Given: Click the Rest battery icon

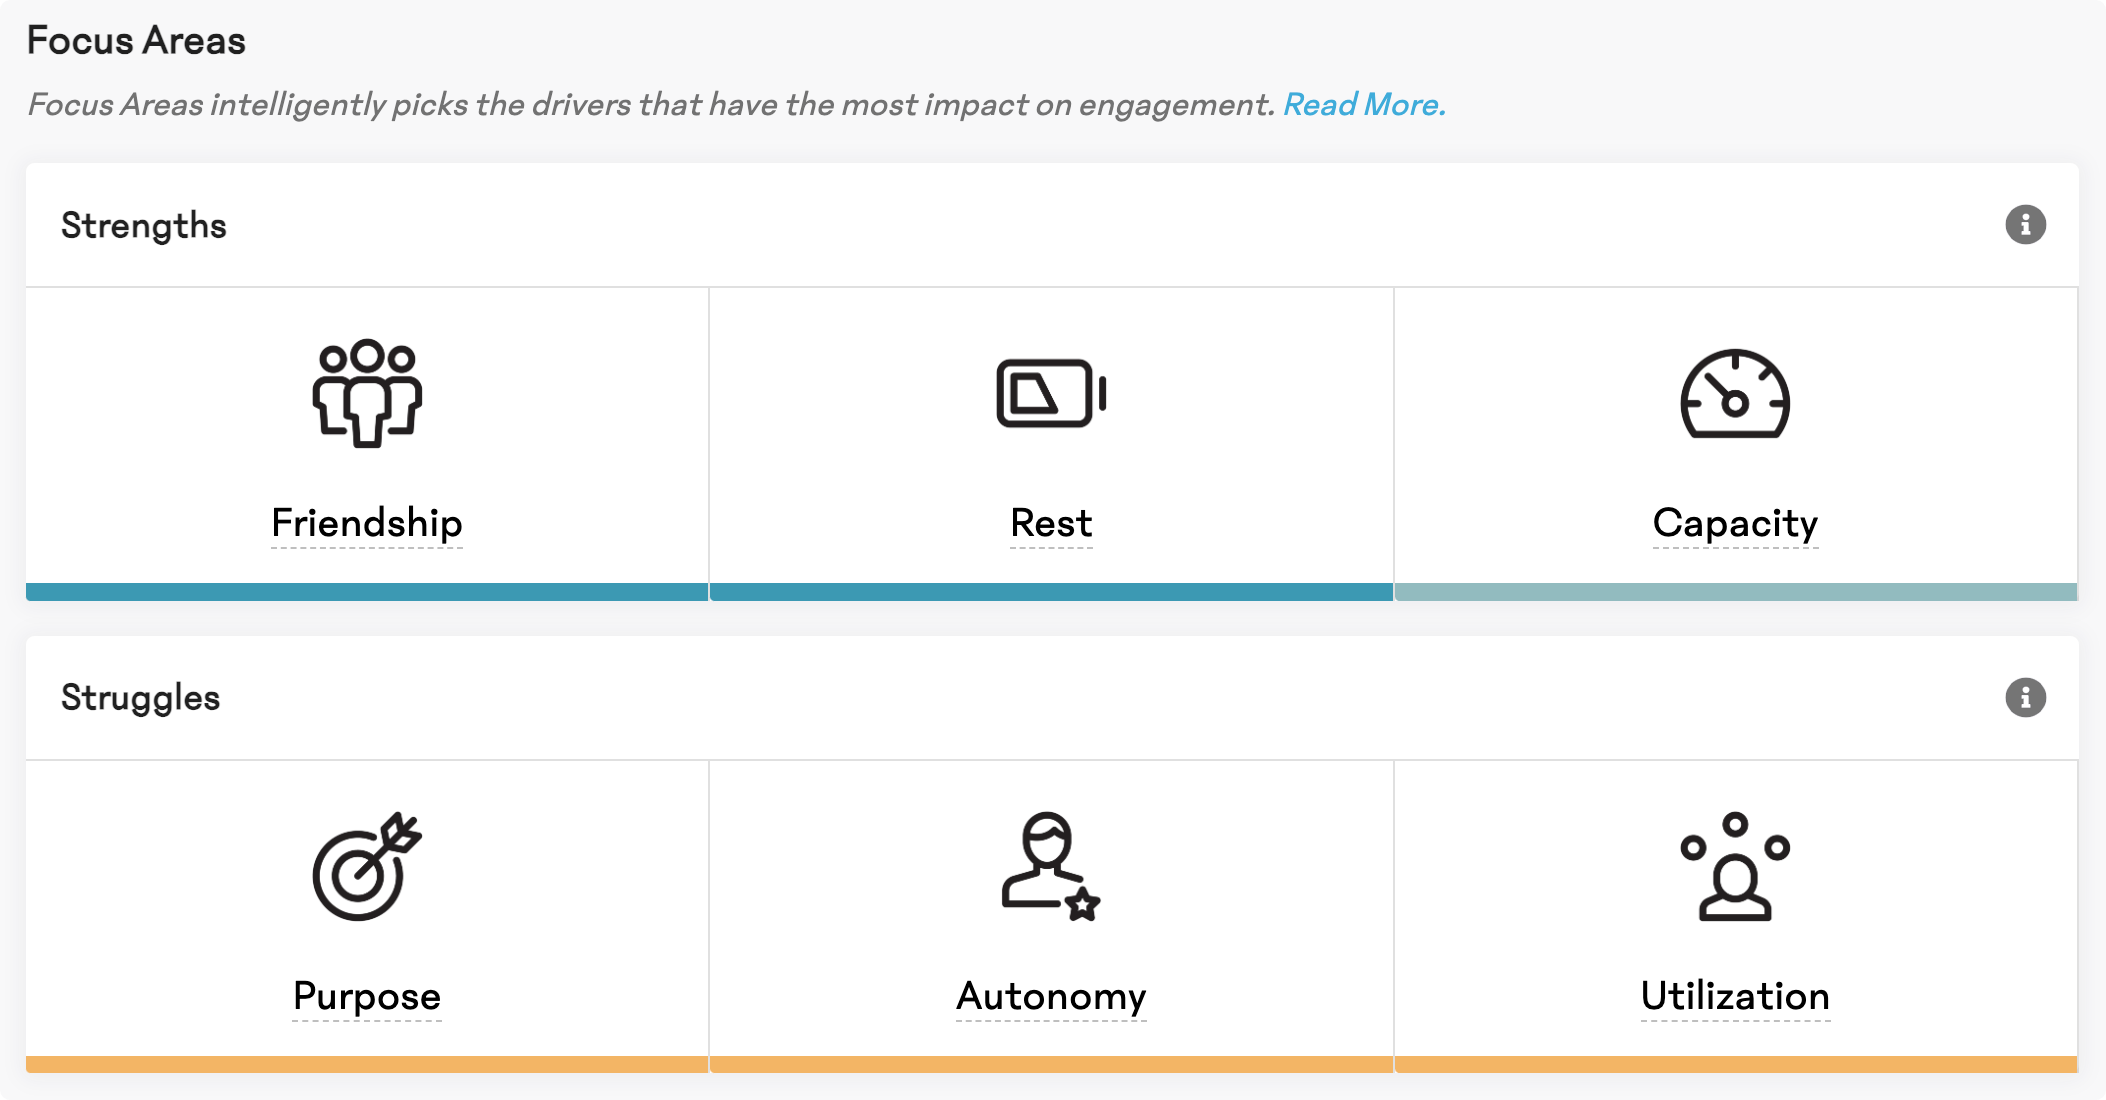Looking at the screenshot, I should (x=1051, y=393).
